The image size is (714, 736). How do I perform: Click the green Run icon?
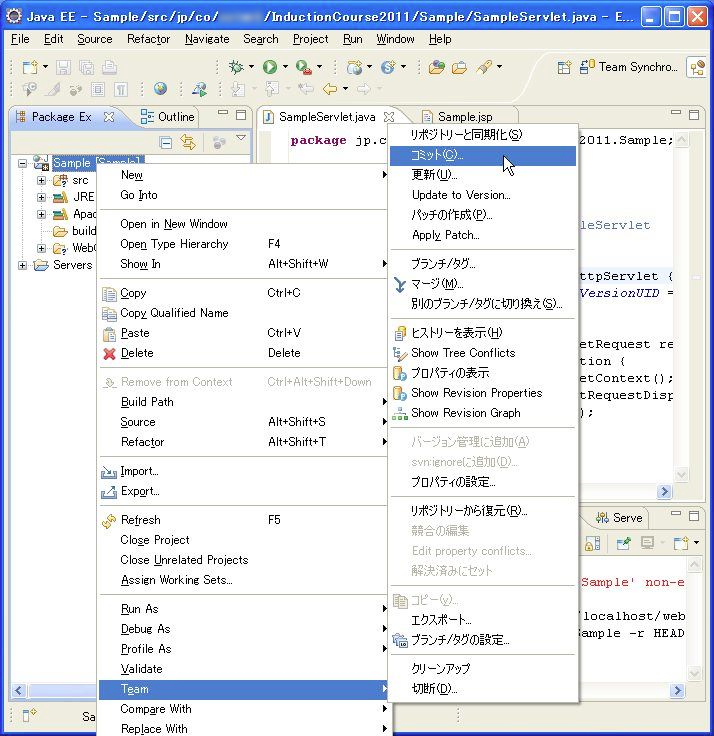(270, 67)
